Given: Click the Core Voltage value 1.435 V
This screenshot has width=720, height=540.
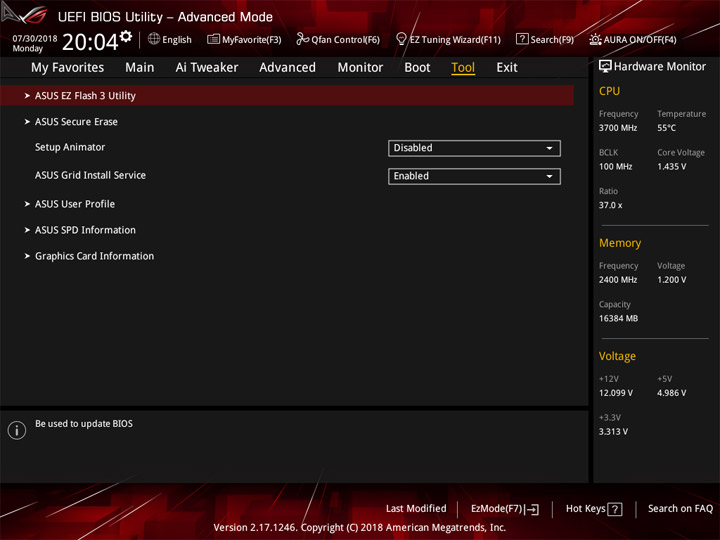Looking at the screenshot, I should pos(672,166).
